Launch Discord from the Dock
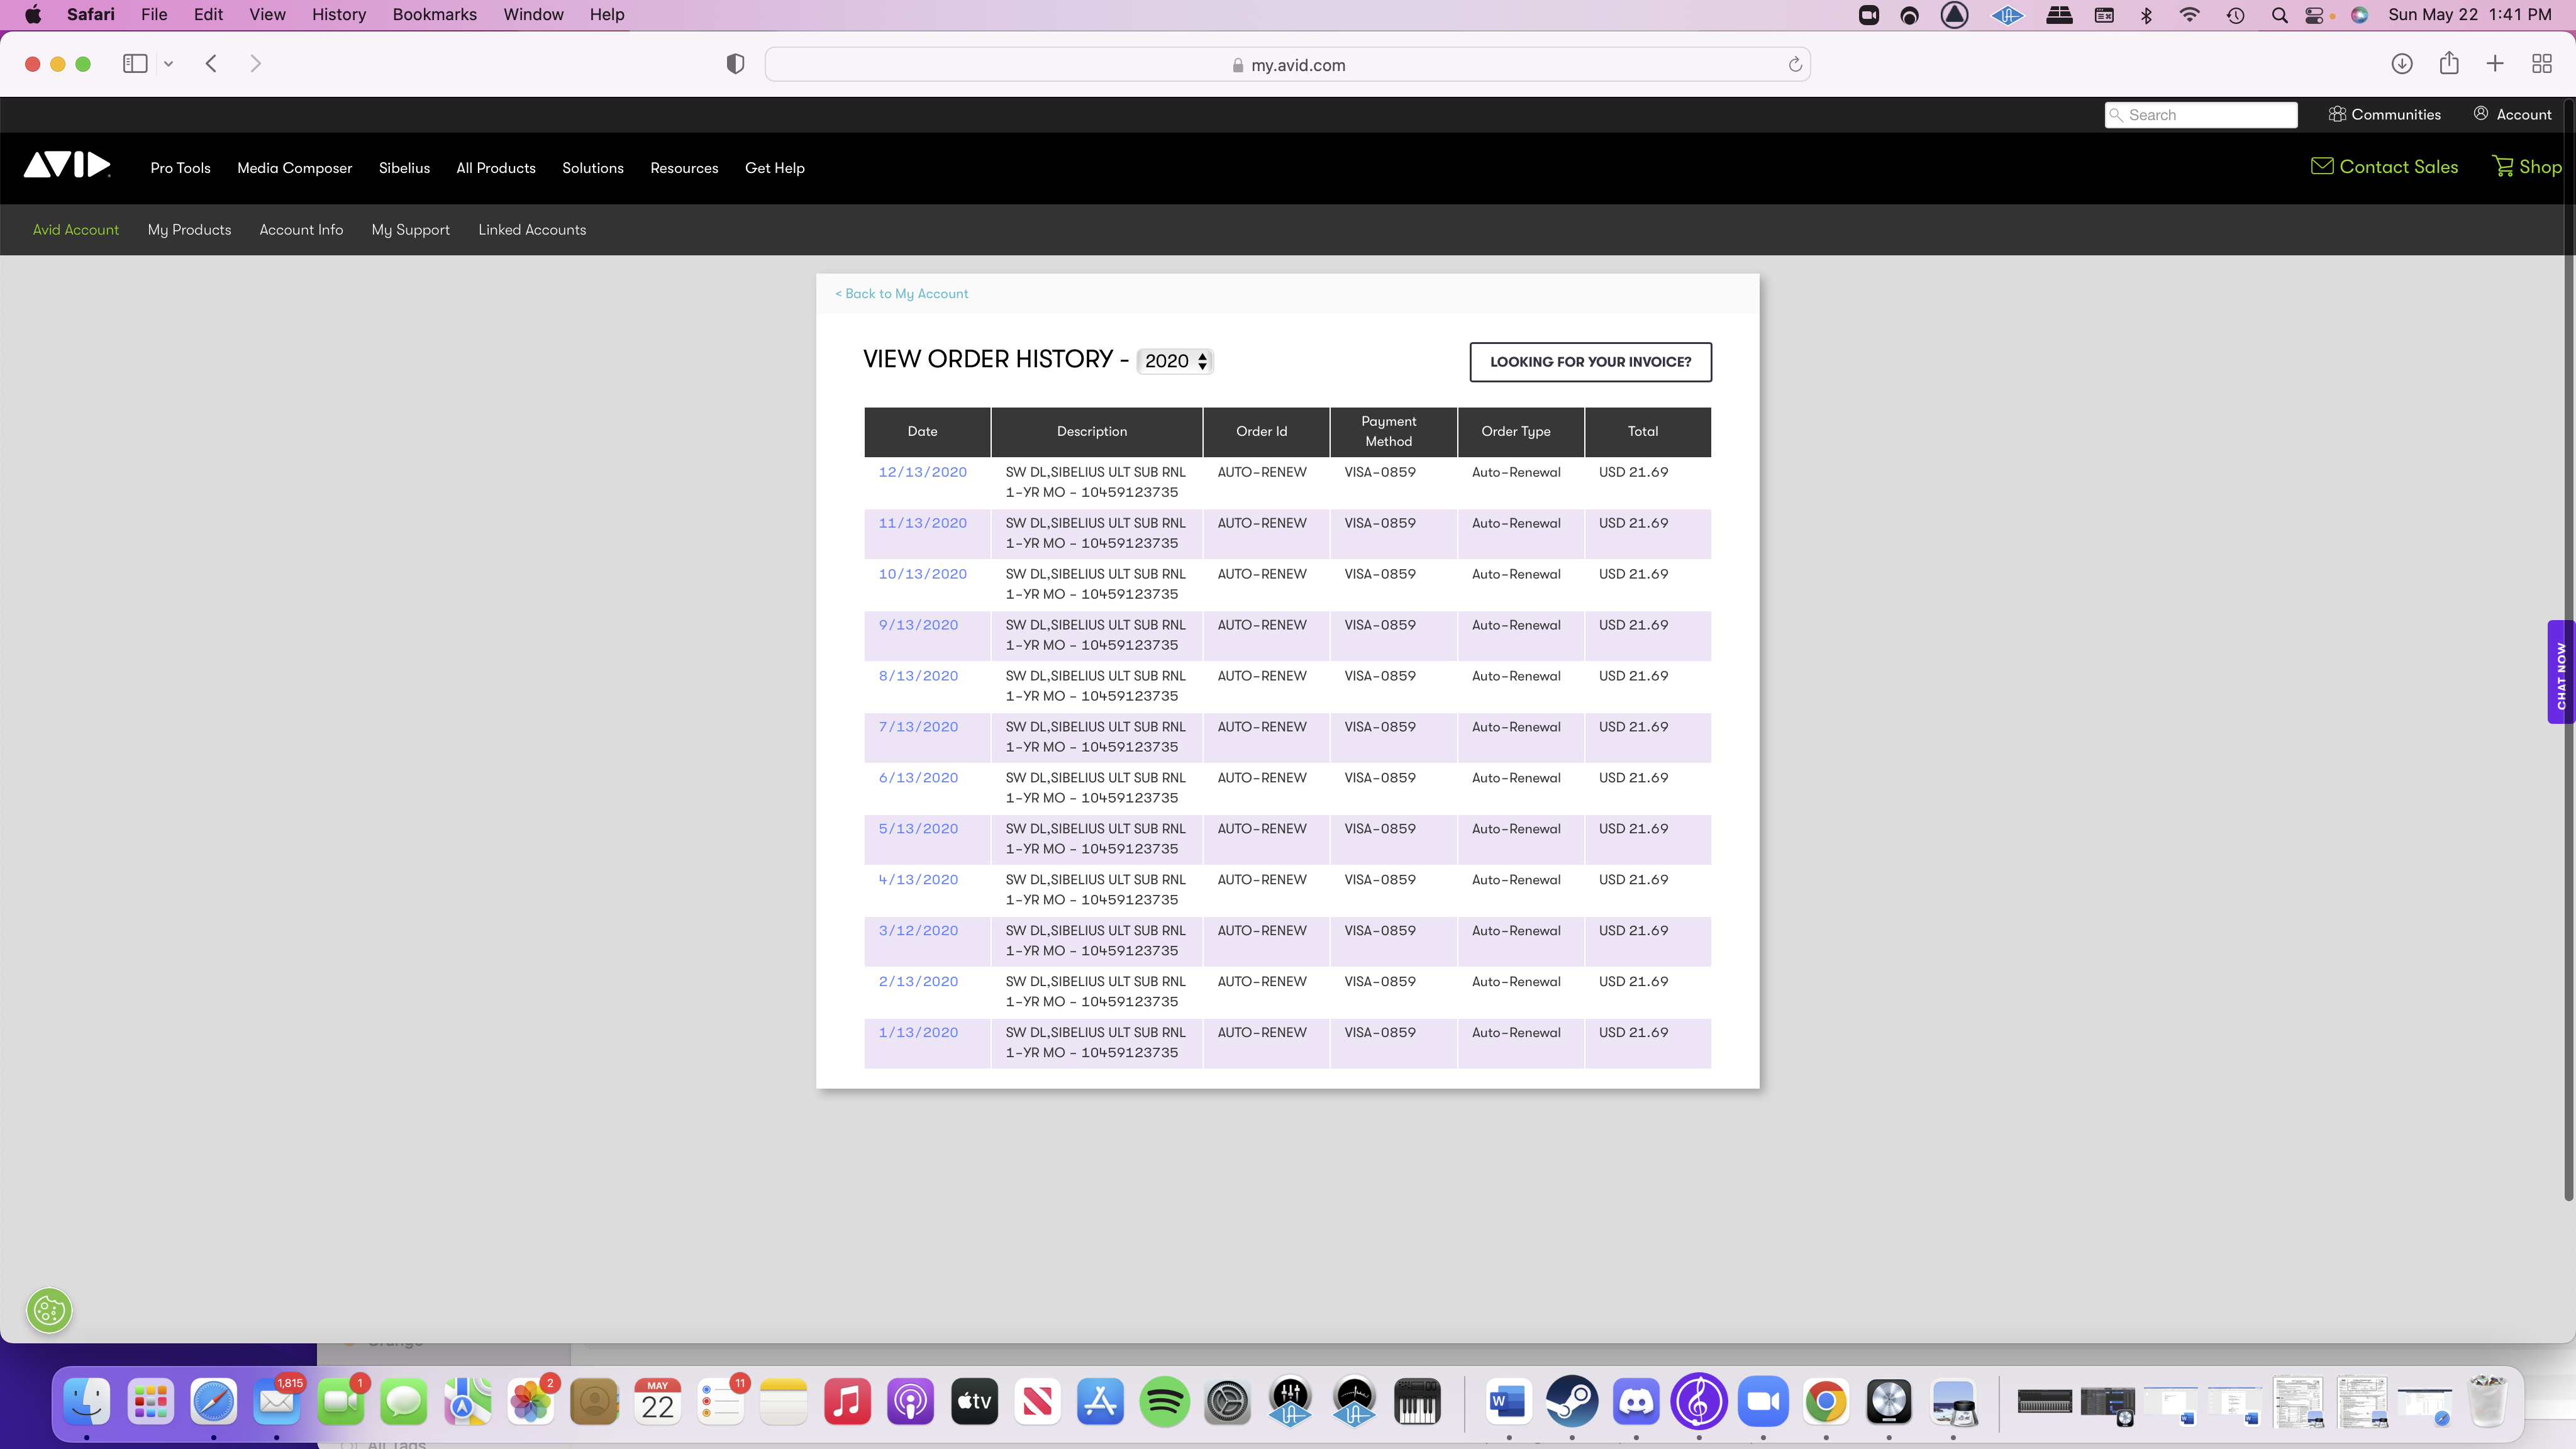The width and height of the screenshot is (2576, 1449). click(x=1636, y=1402)
